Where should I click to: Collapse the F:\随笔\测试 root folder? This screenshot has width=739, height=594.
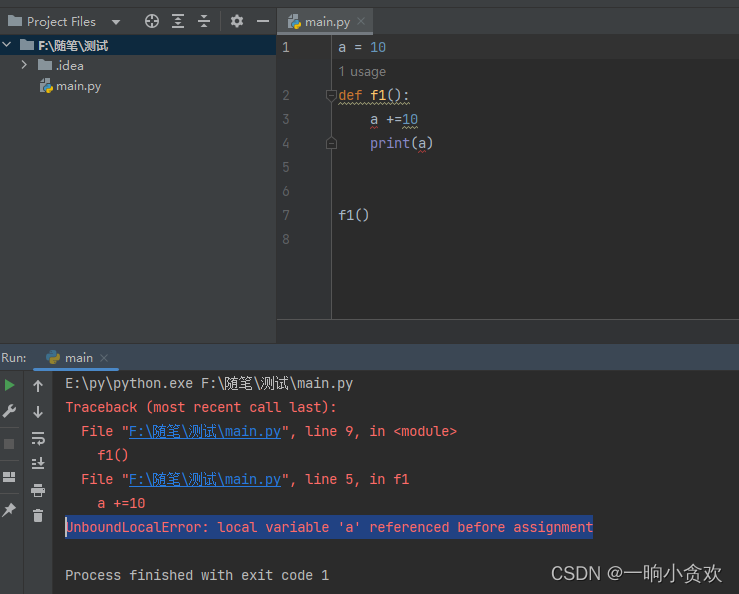coord(8,45)
